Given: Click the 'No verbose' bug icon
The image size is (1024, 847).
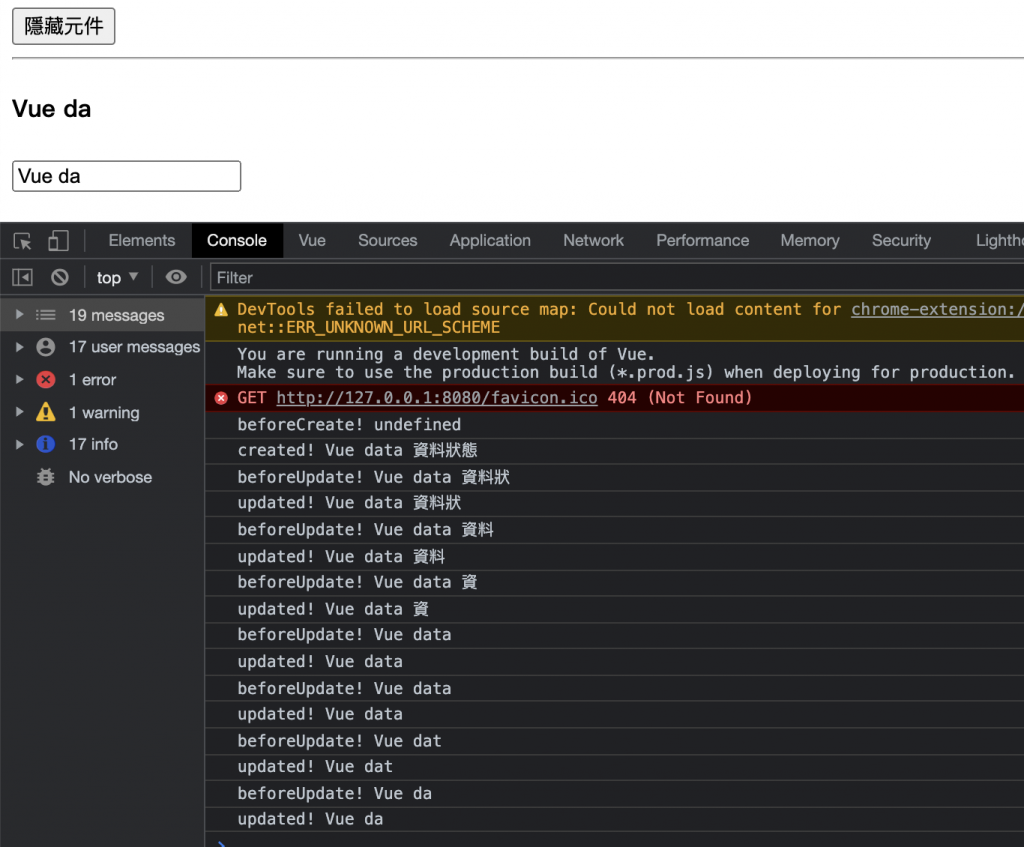Looking at the screenshot, I should pos(46,477).
